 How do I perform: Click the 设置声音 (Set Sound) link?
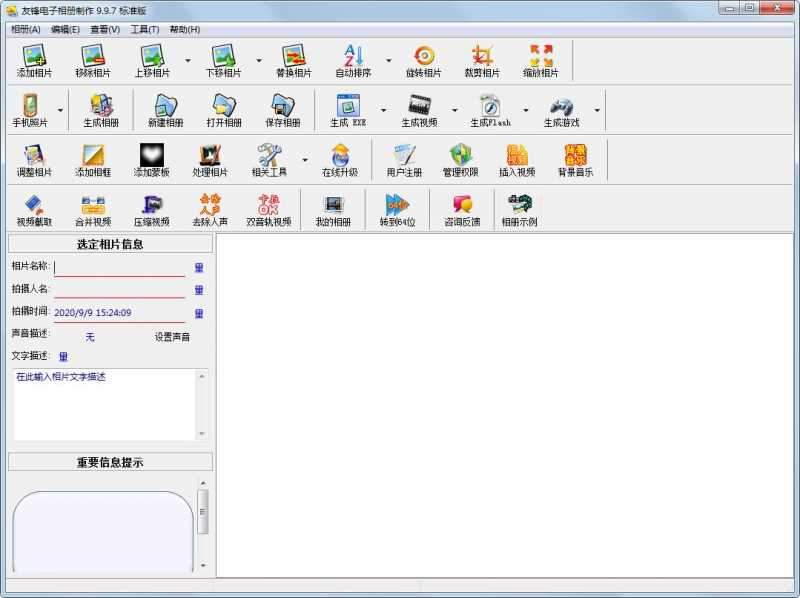coord(172,337)
